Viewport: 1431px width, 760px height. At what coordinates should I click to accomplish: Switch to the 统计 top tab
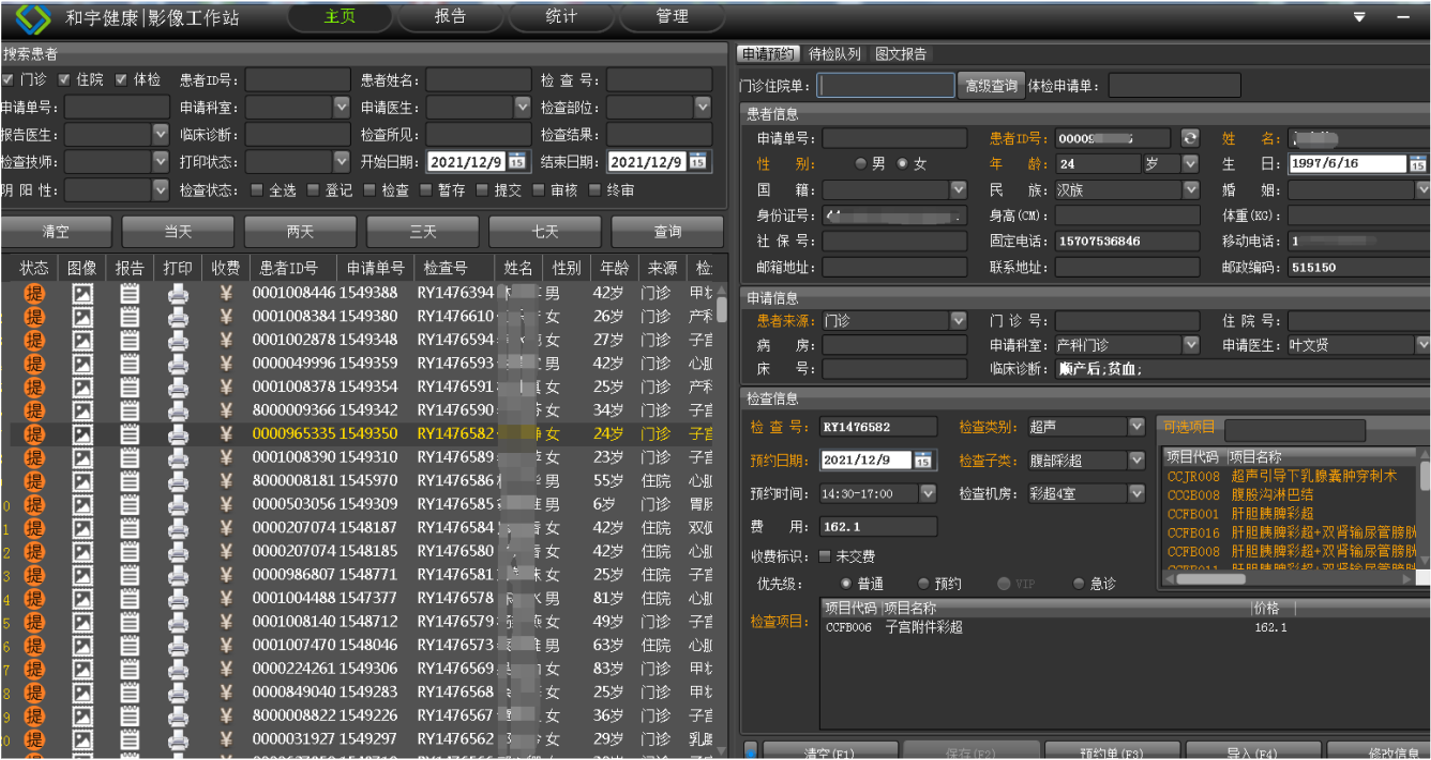click(561, 17)
